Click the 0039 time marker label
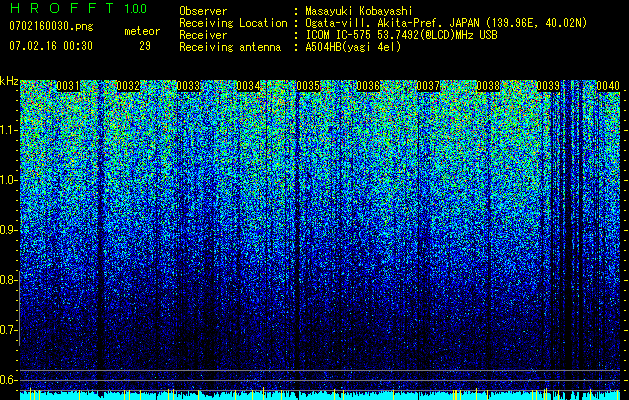 click(x=548, y=86)
